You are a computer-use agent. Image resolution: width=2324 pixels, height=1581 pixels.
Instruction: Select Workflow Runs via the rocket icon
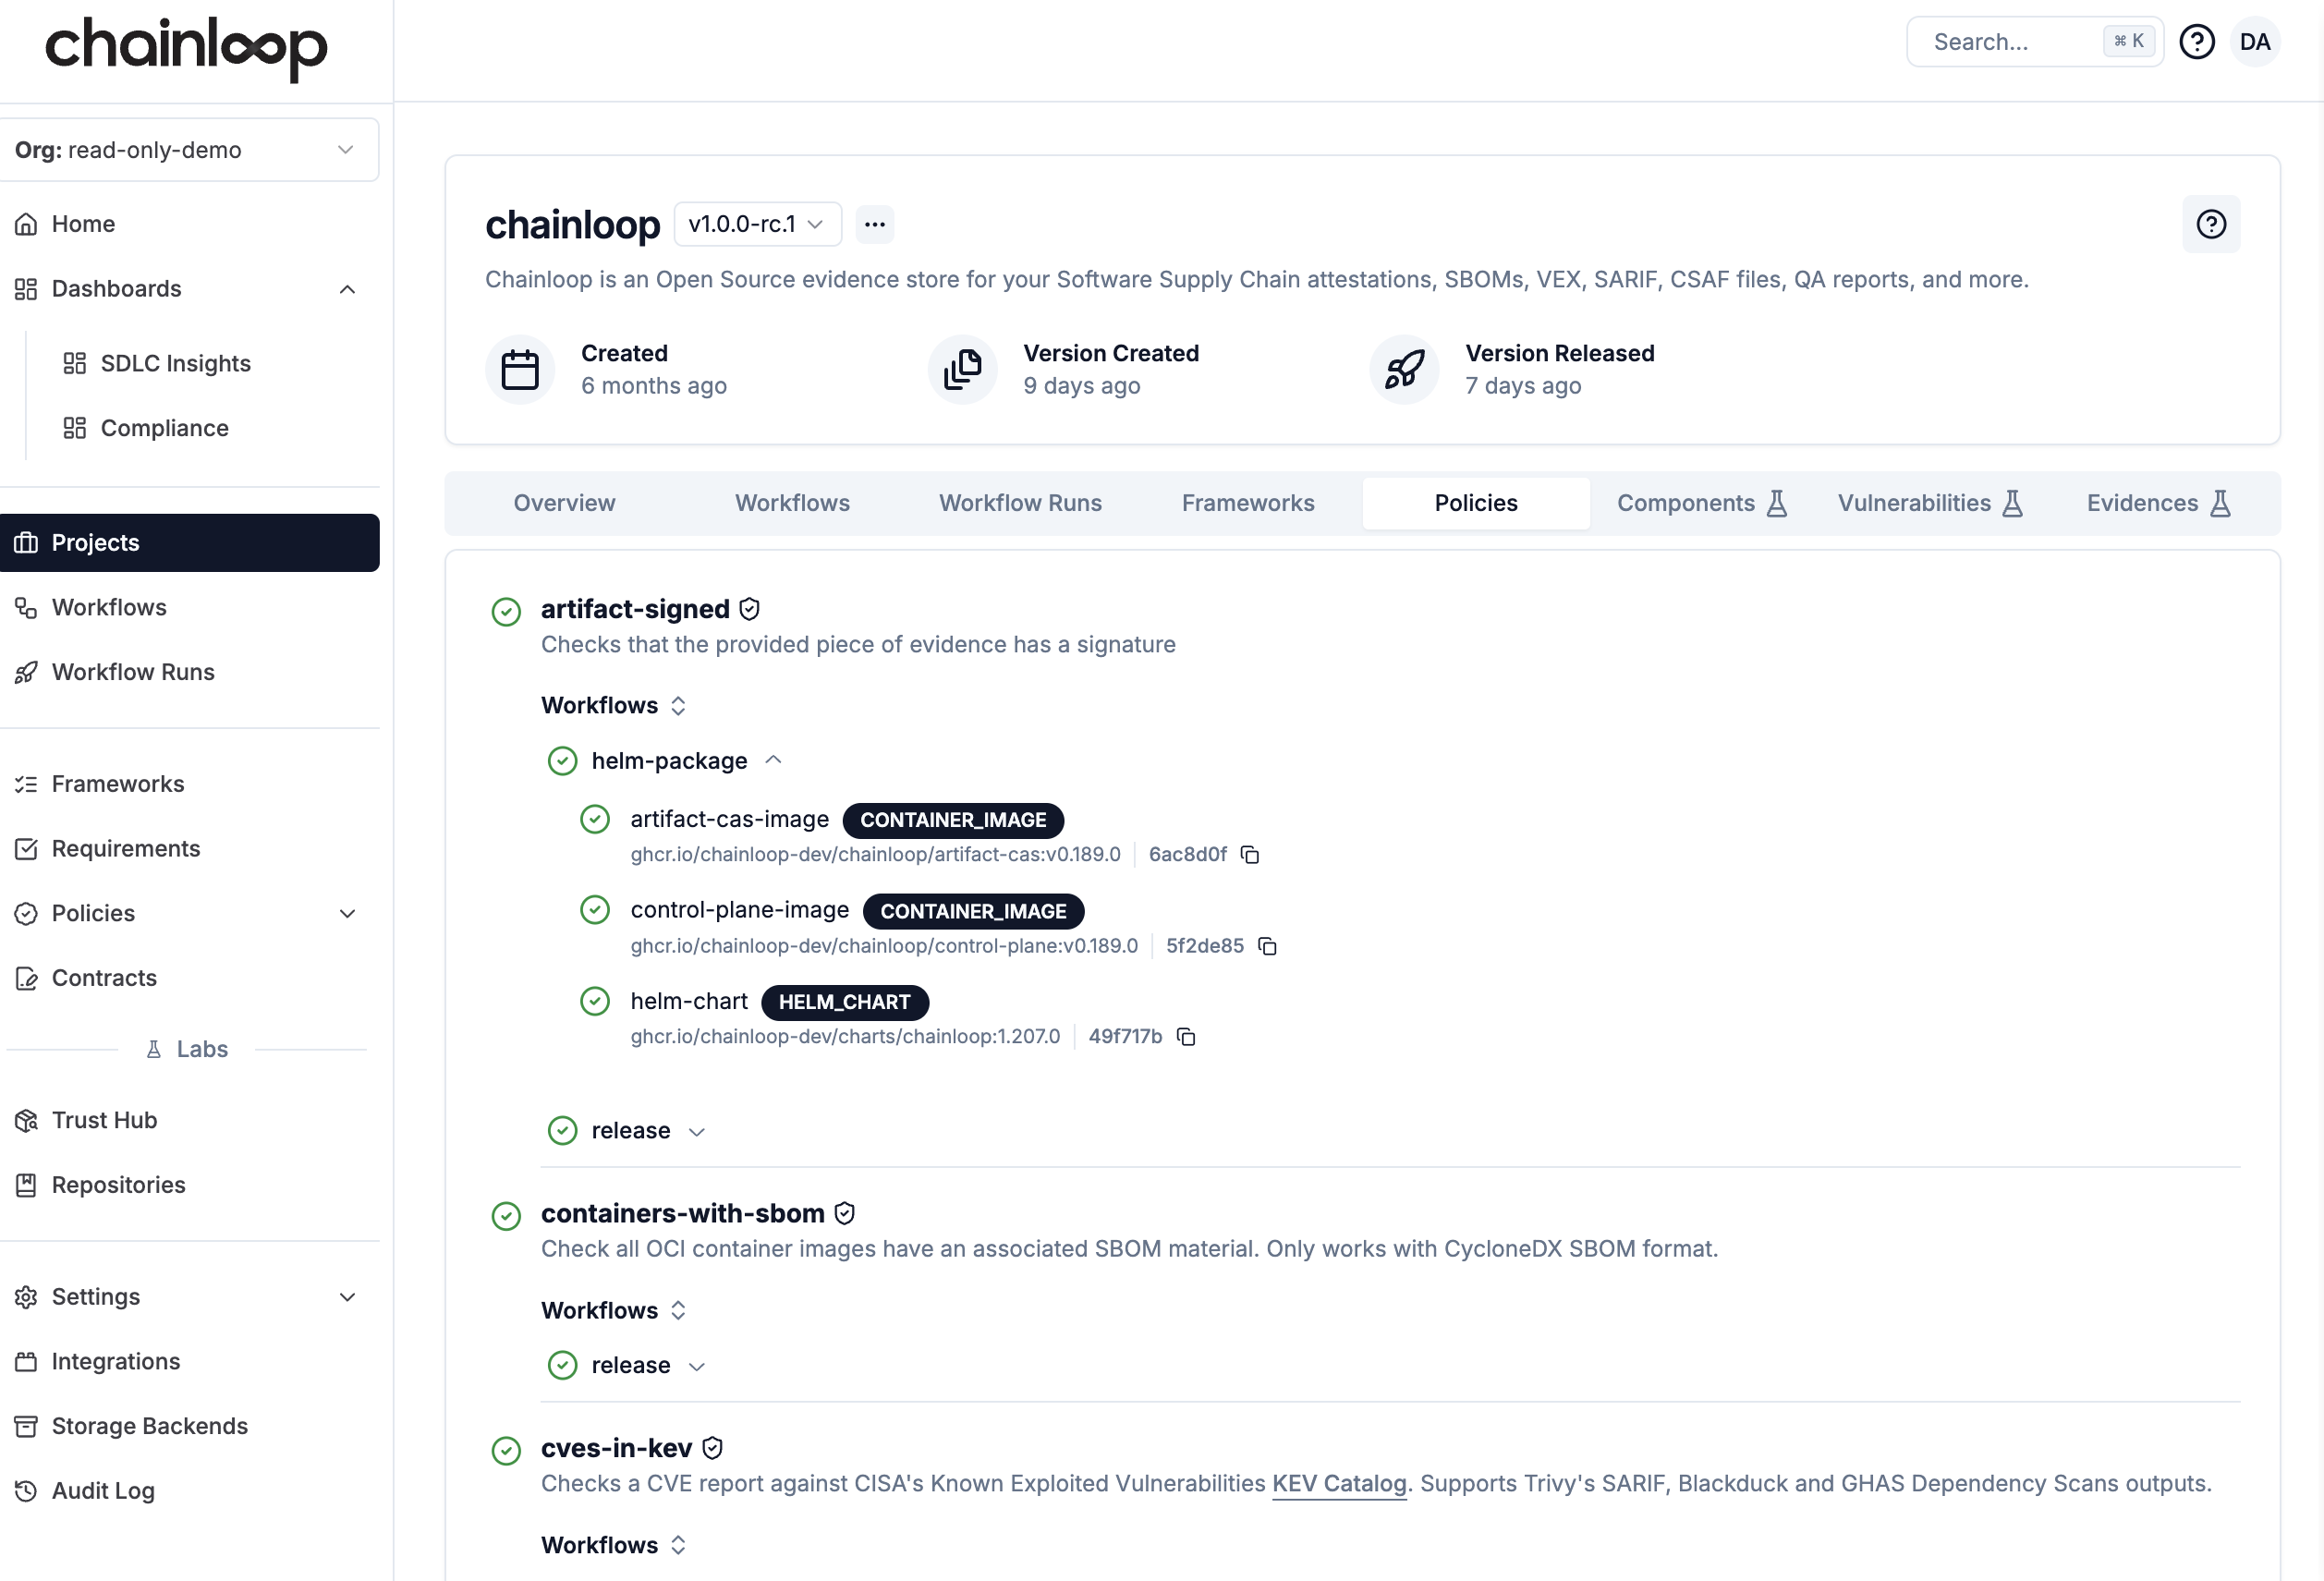click(x=133, y=672)
